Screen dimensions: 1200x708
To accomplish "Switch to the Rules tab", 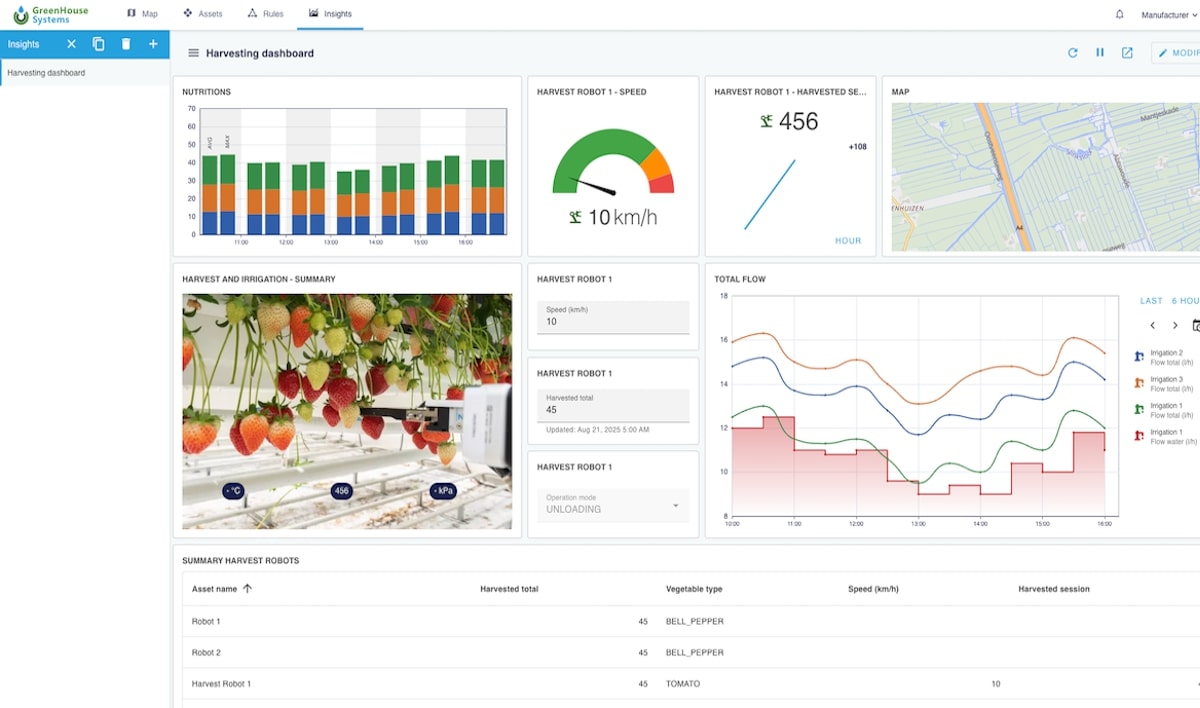I will click(x=265, y=13).
